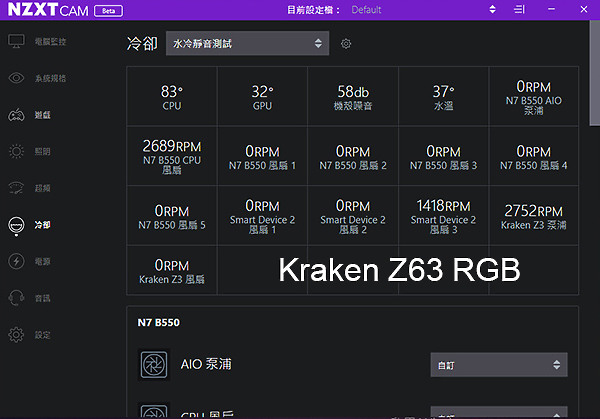Screen dimensions: 600x419
Task: Click the 0RPM Kraken Z3 風扇 tile
Action: coord(172,270)
